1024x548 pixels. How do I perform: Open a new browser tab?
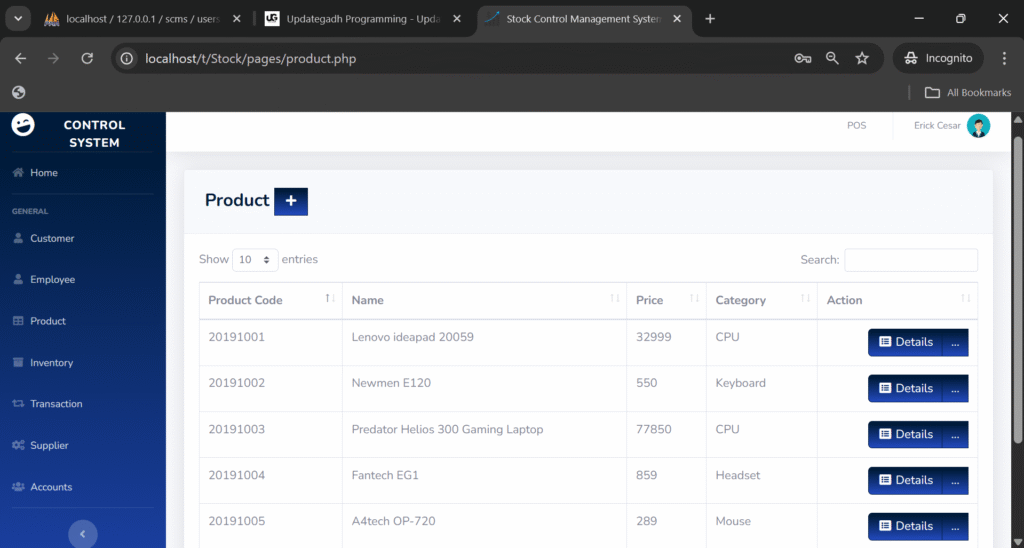pos(710,19)
